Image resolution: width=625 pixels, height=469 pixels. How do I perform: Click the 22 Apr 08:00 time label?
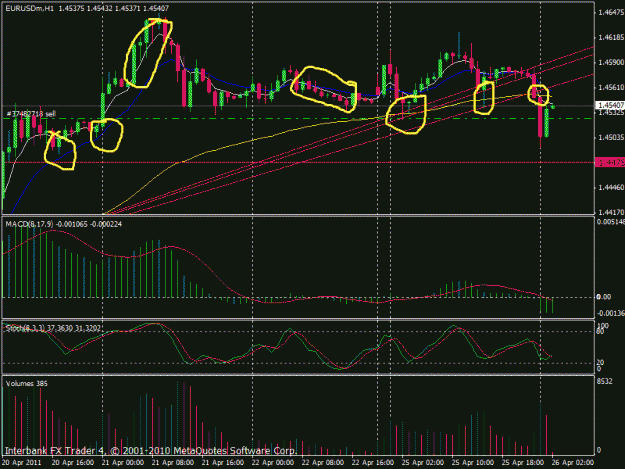click(322, 463)
